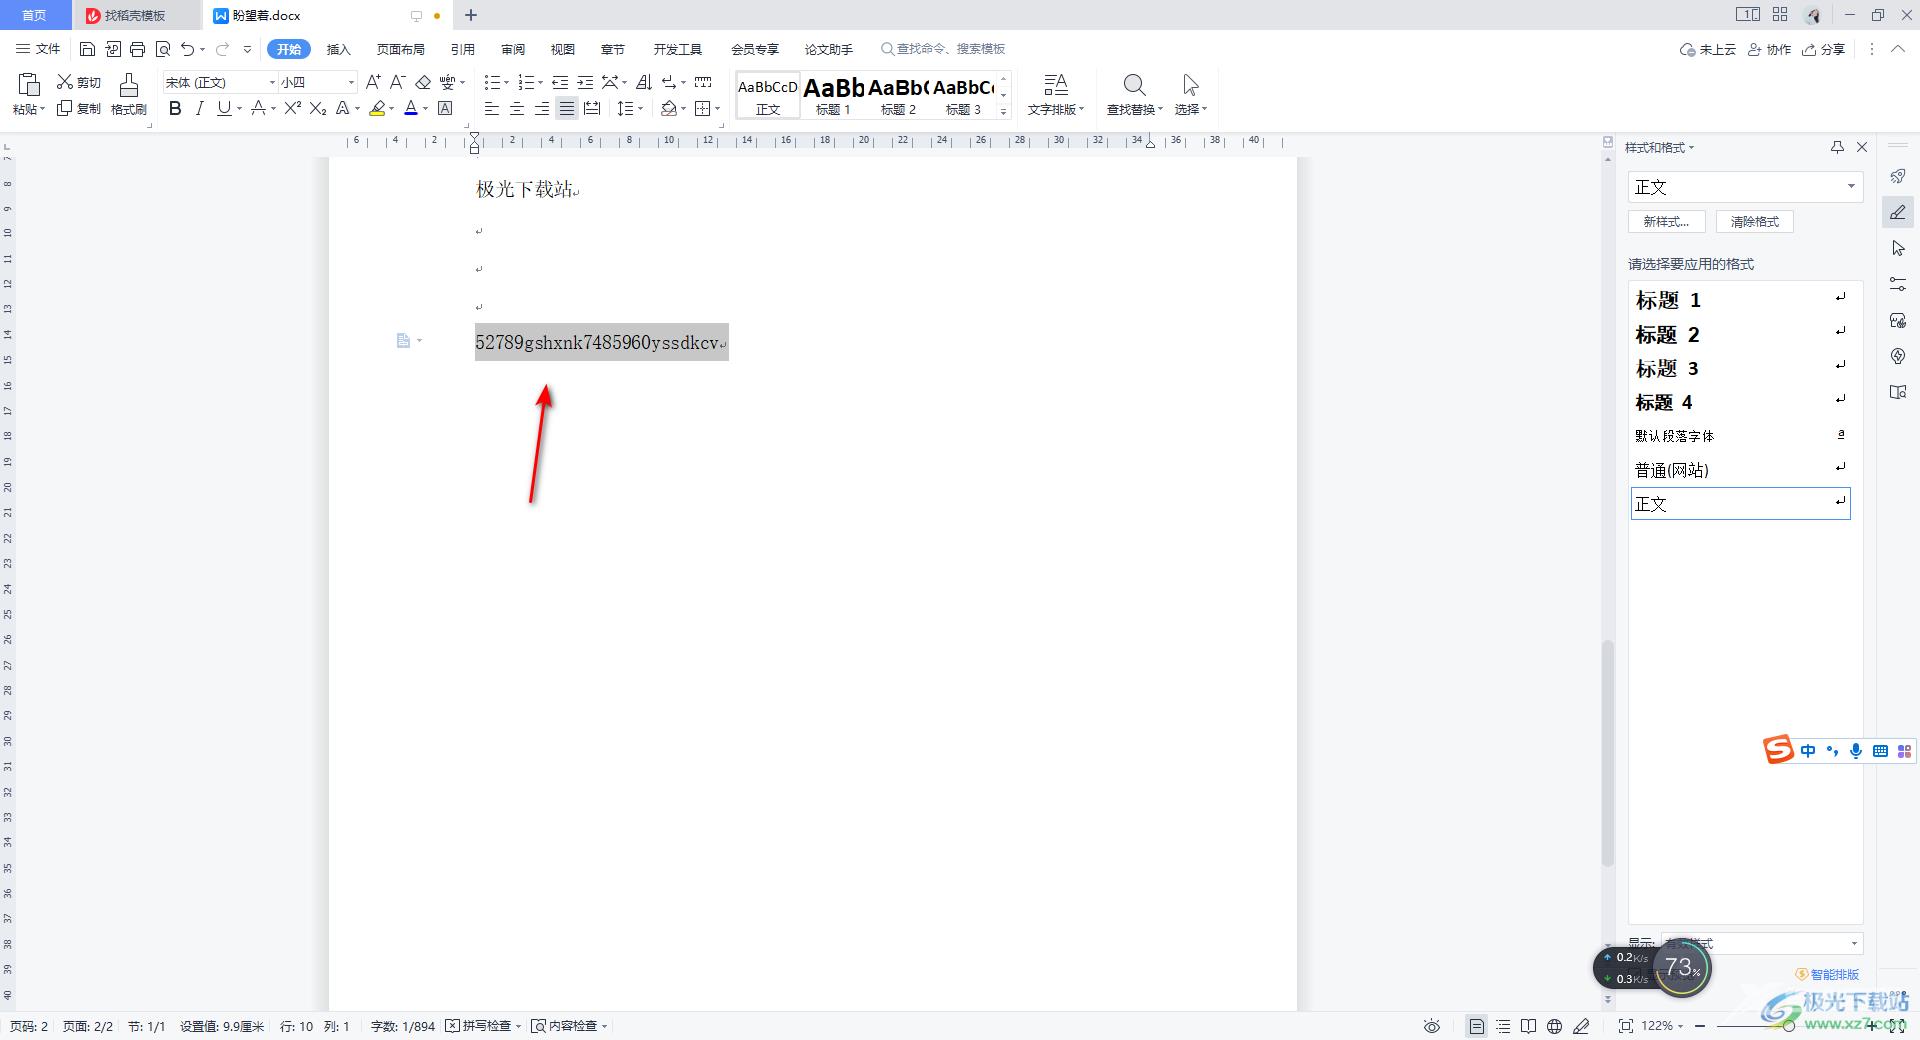The image size is (1920, 1040).
Task: Toggle bold formatting
Action: tap(175, 108)
